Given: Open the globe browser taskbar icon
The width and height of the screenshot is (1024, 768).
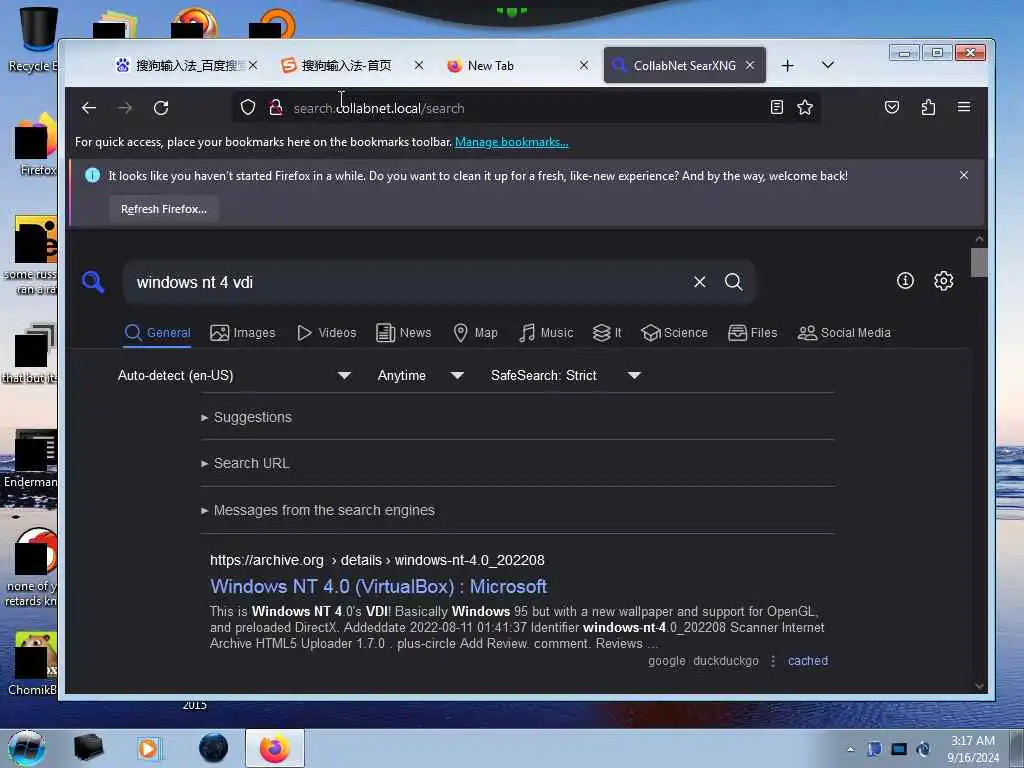Looking at the screenshot, I should (214, 748).
